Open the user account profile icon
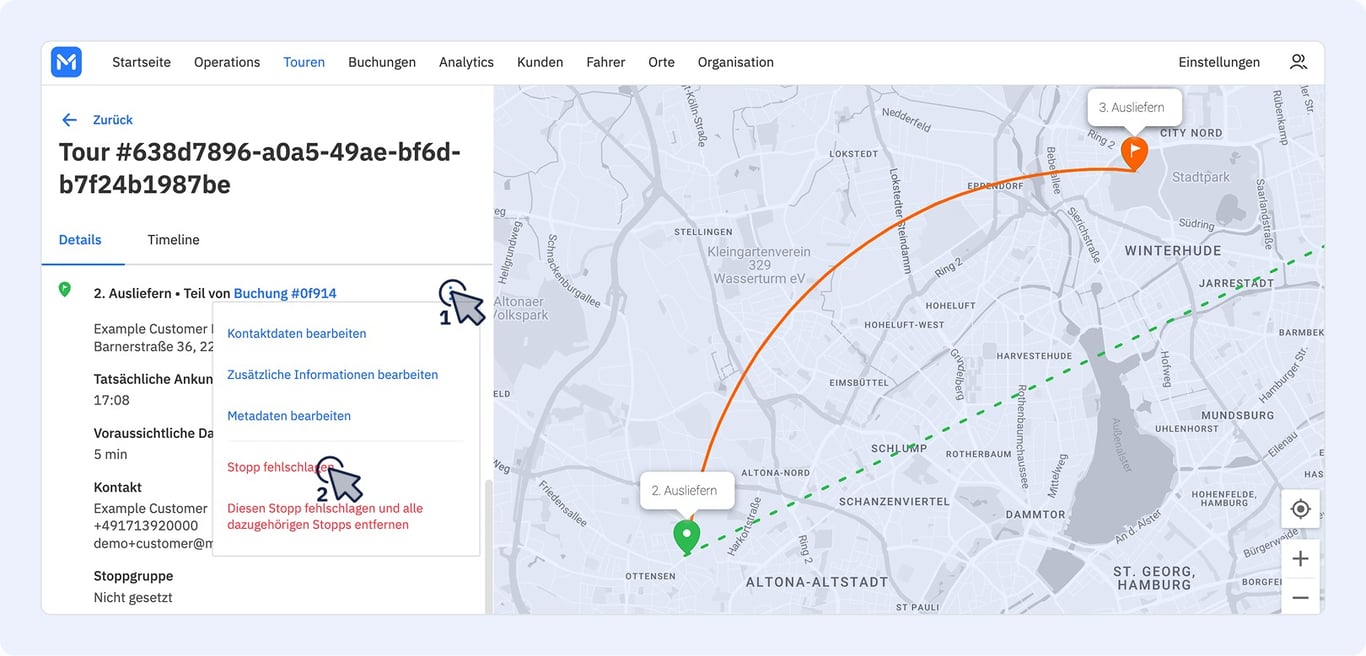Viewport: 1366px width, 656px height. (x=1298, y=62)
